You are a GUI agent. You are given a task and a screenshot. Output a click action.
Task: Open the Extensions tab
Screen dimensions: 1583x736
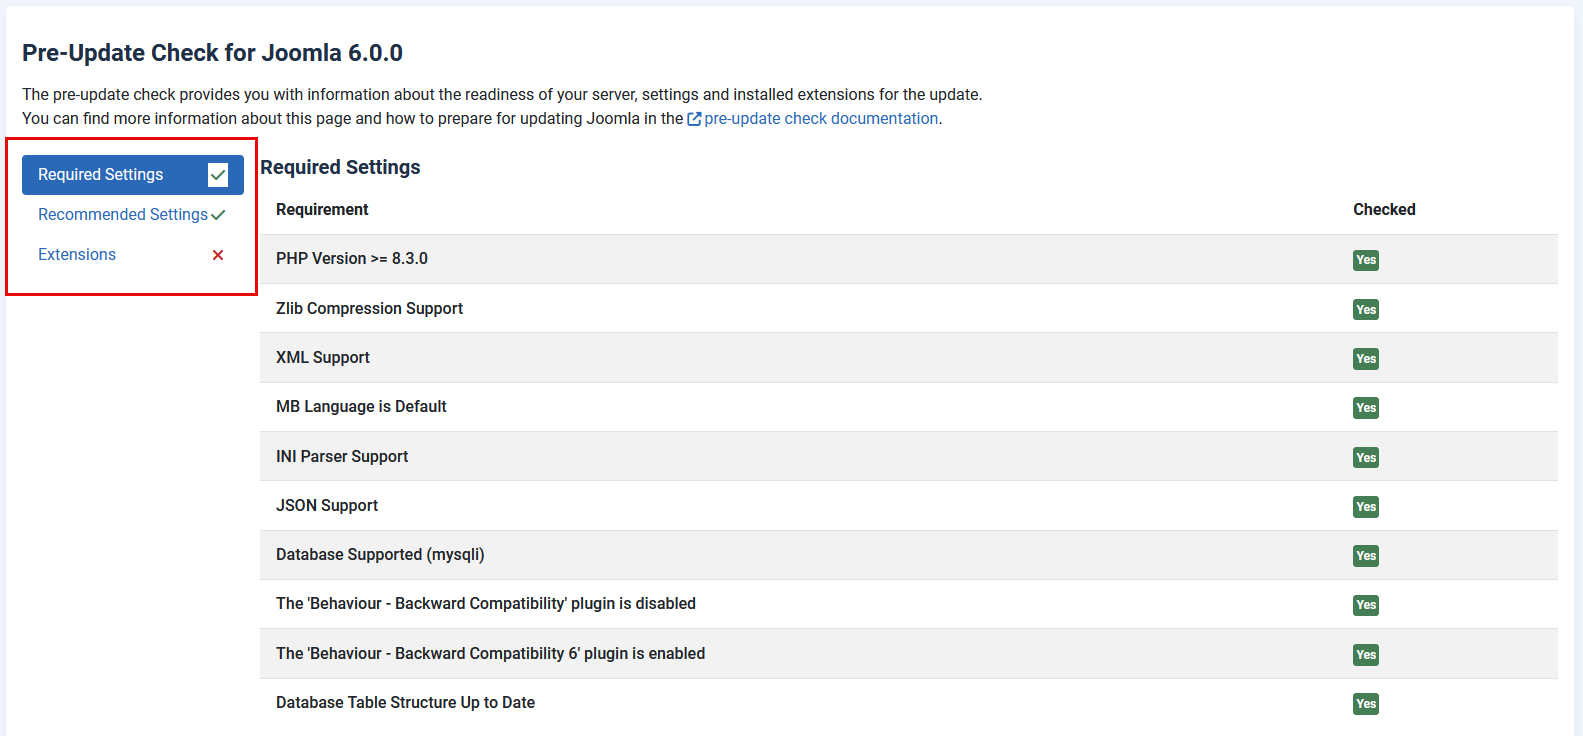pos(77,254)
